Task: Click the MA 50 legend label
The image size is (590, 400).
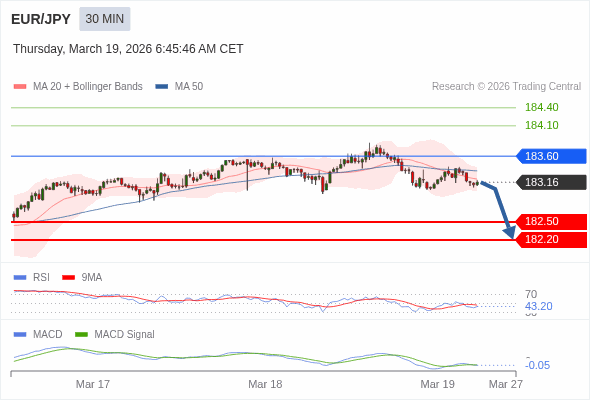Action: click(x=189, y=87)
